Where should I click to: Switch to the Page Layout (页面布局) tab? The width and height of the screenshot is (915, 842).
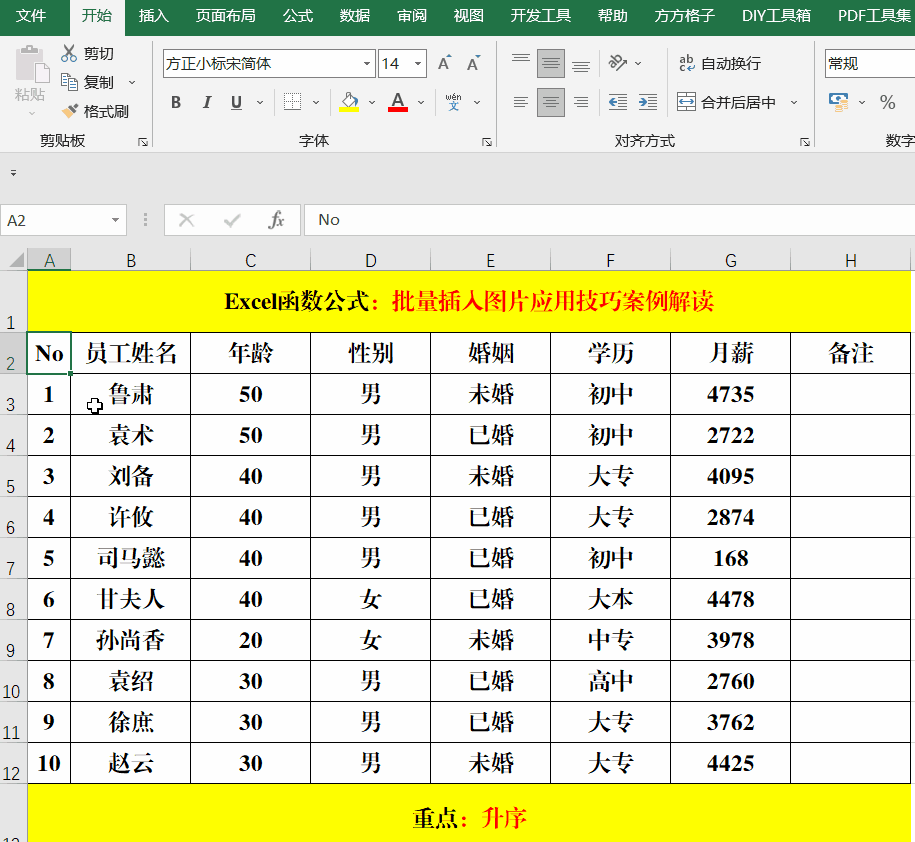click(x=226, y=16)
